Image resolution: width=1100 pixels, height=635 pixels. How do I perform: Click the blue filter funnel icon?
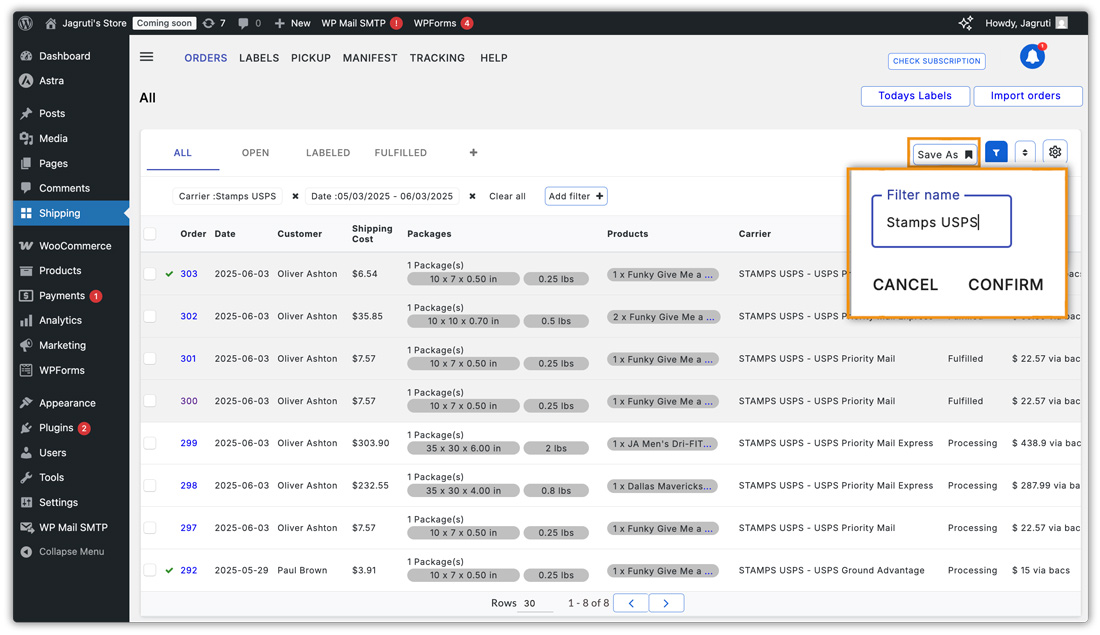pos(996,152)
